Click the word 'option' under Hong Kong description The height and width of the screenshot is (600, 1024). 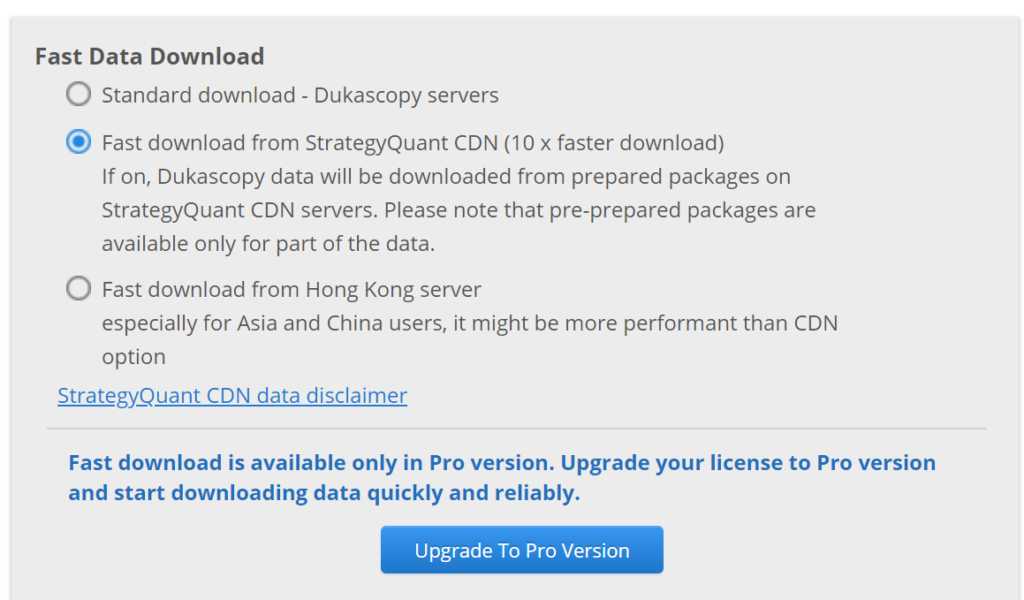click(x=133, y=357)
